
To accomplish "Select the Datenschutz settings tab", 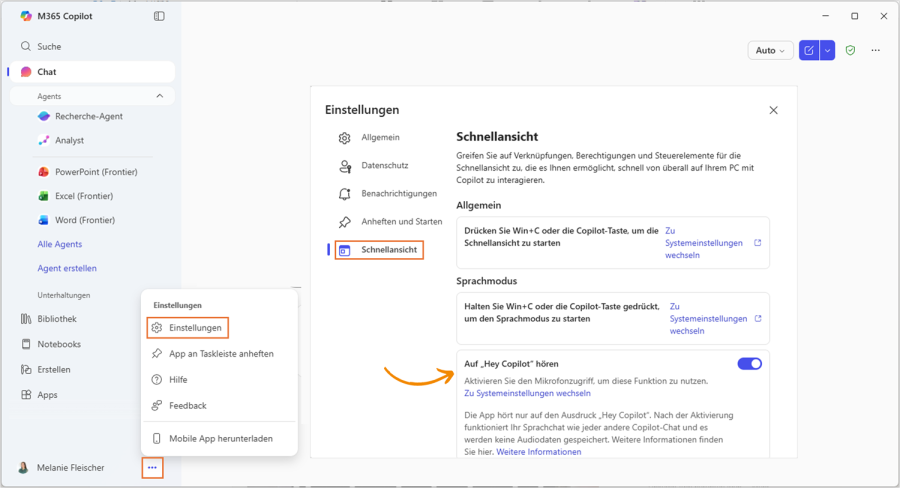I will pos(384,165).
